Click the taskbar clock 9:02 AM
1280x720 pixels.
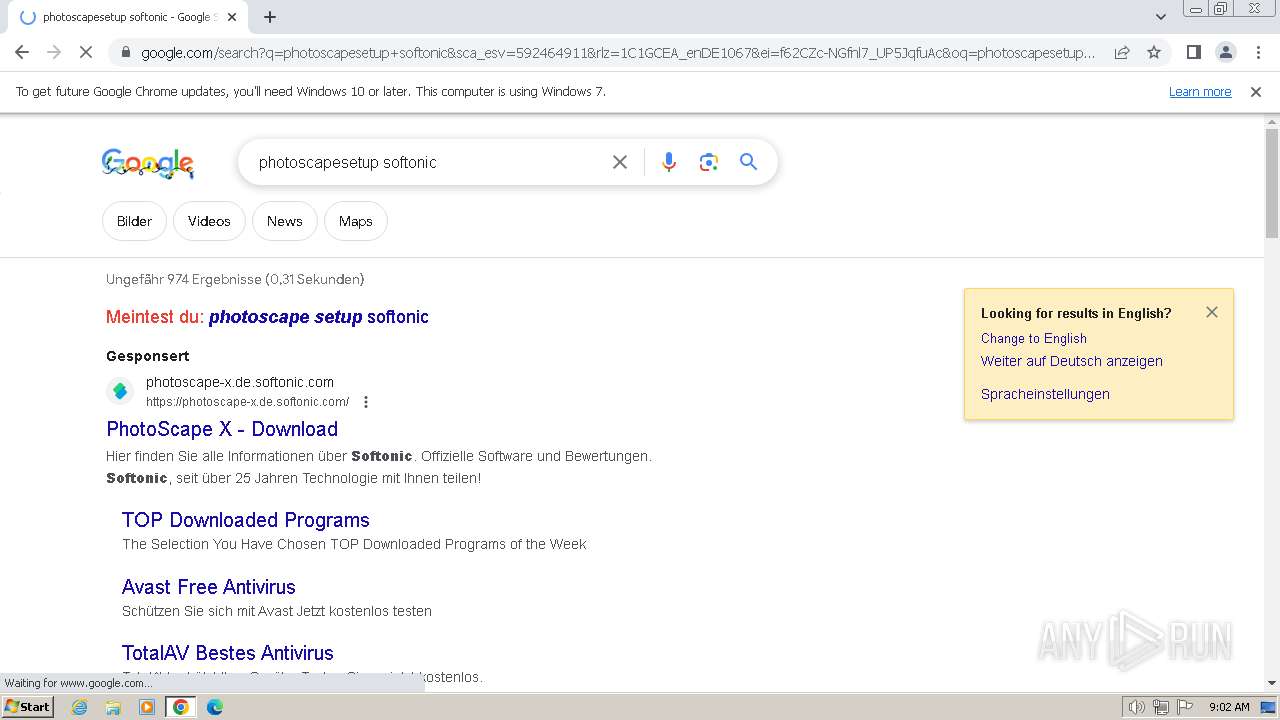(x=1229, y=707)
